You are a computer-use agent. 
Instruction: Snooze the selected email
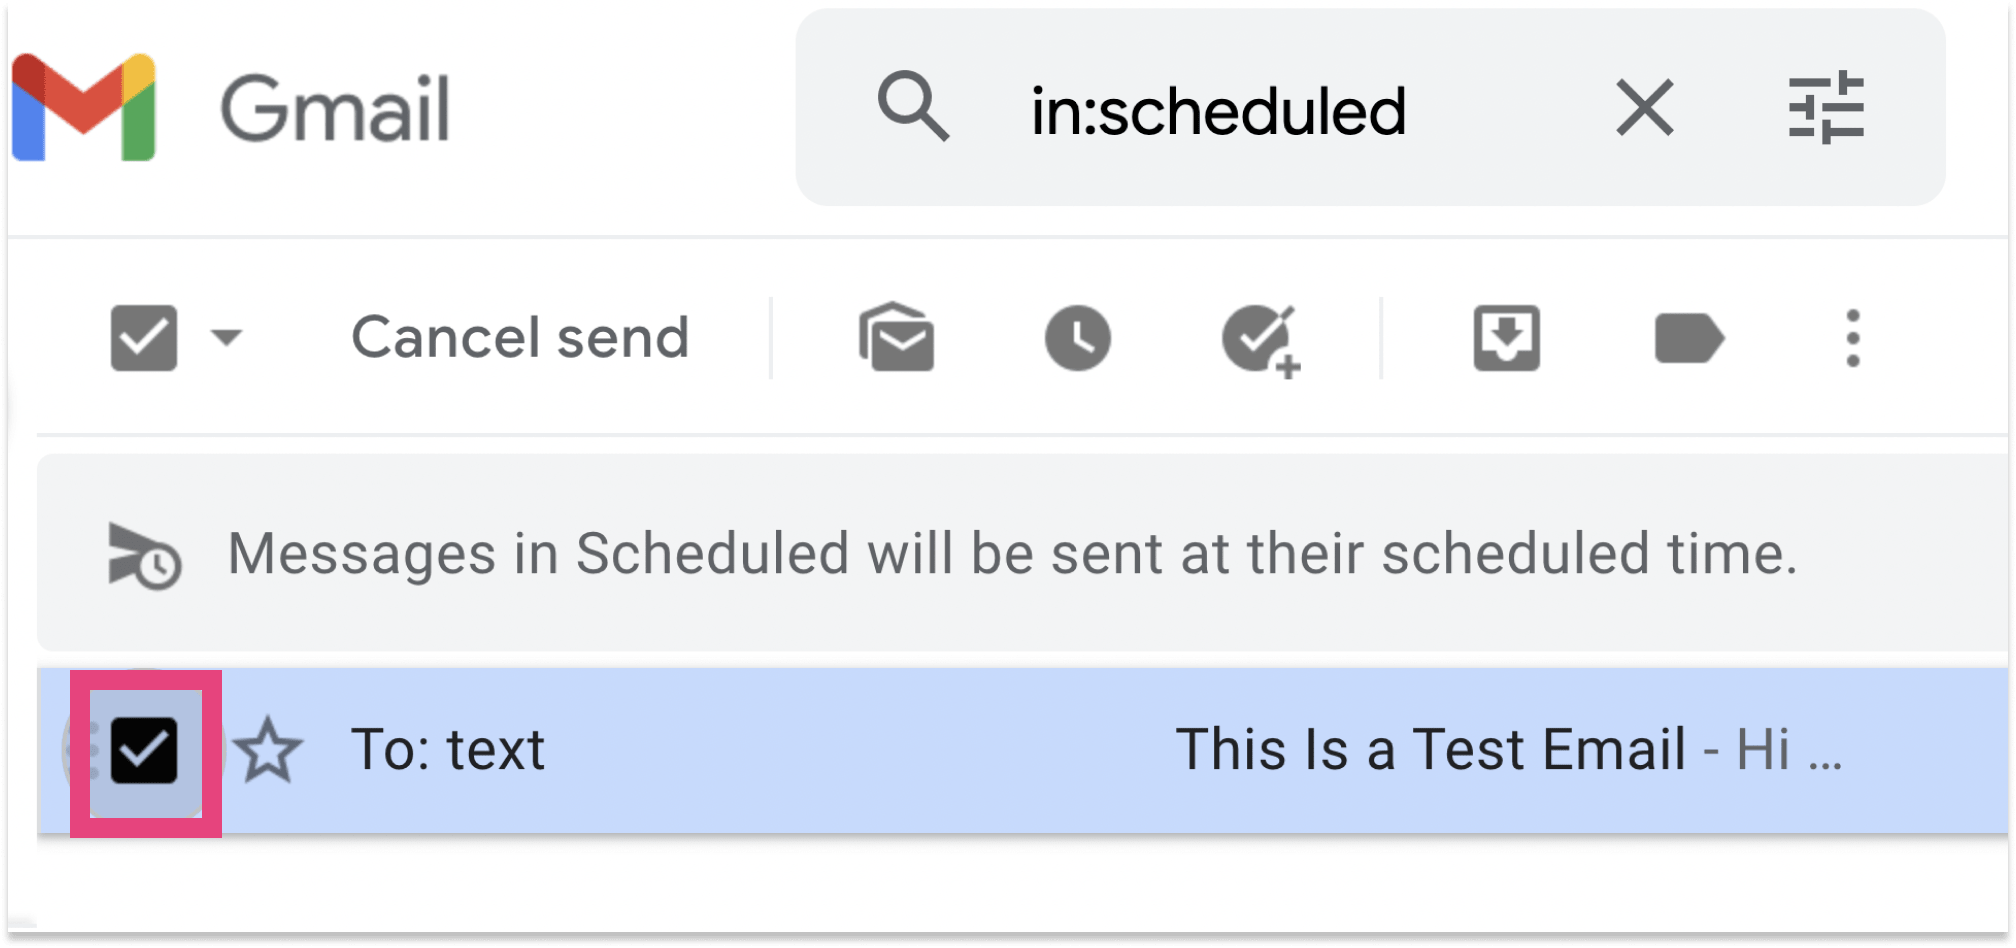coord(1077,338)
